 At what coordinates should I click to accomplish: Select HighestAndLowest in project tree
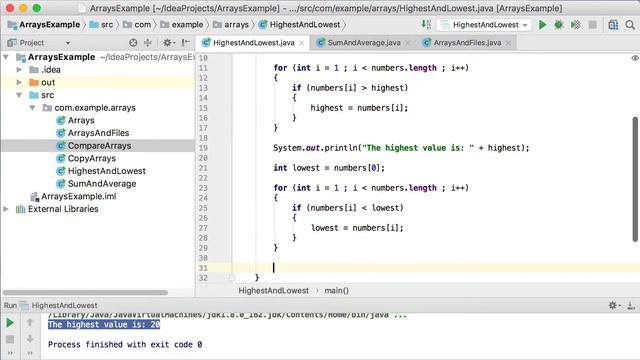(107, 171)
